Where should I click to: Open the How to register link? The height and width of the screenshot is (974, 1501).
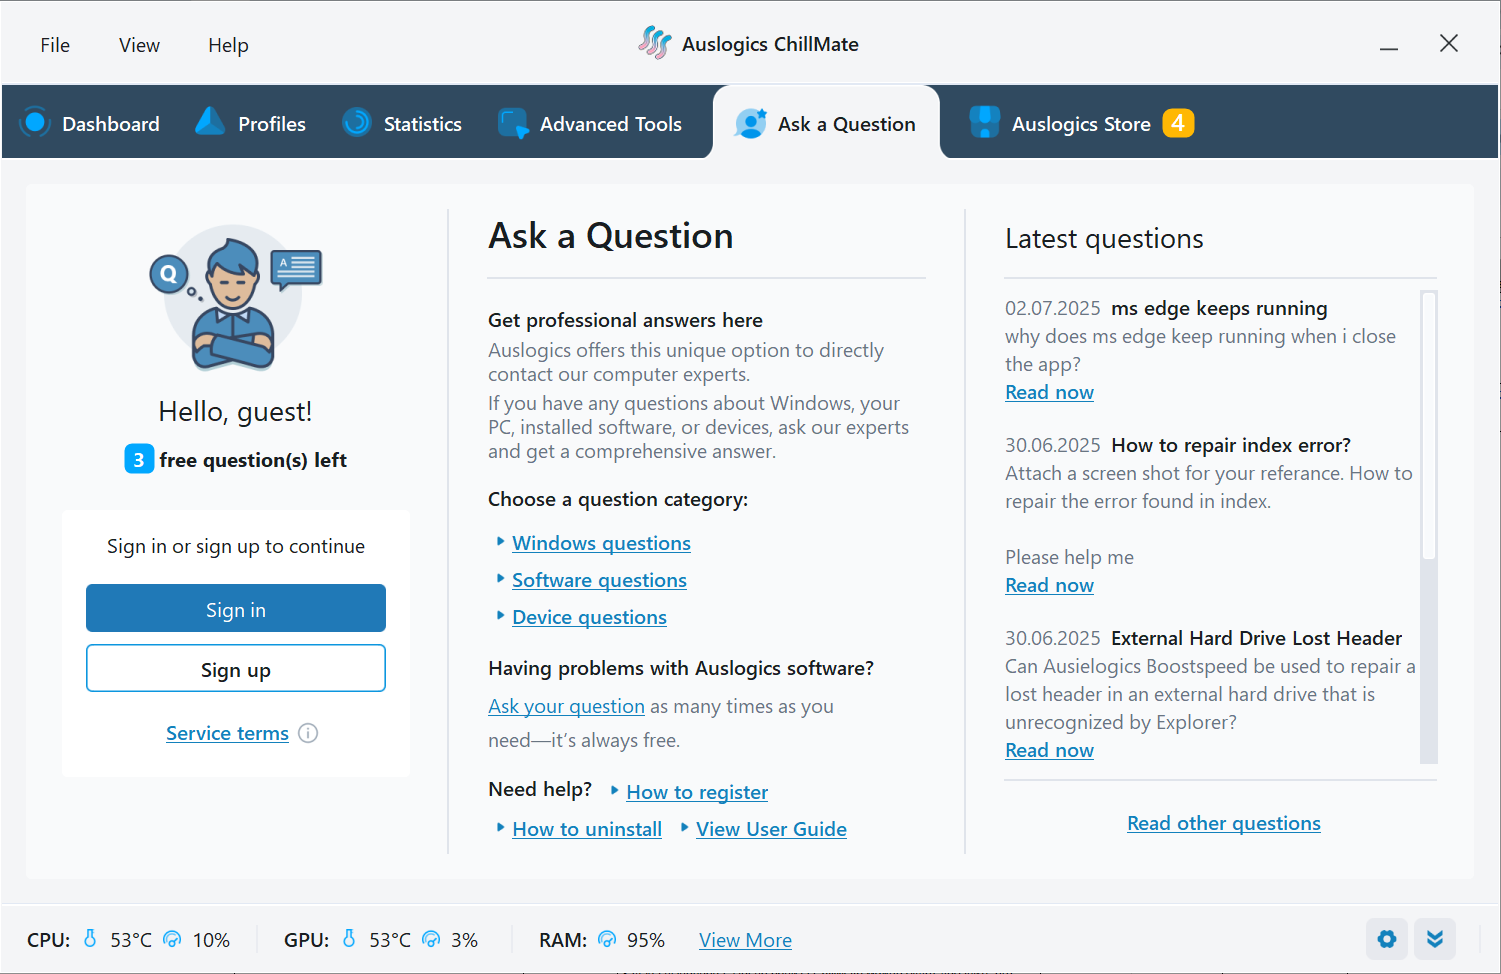point(697,792)
